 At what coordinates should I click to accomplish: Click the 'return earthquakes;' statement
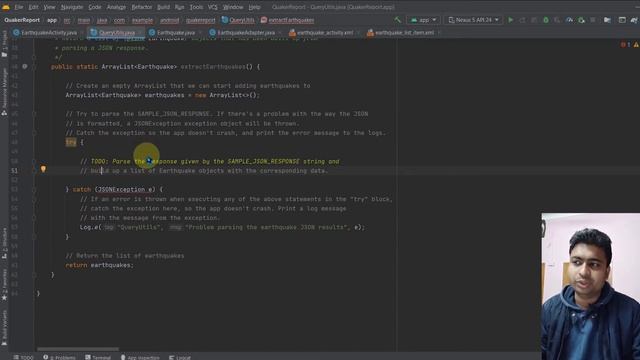coord(99,265)
